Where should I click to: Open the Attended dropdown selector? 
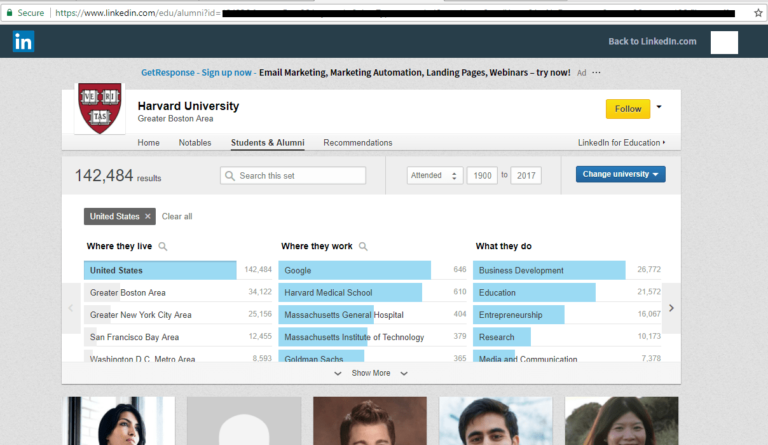434,175
